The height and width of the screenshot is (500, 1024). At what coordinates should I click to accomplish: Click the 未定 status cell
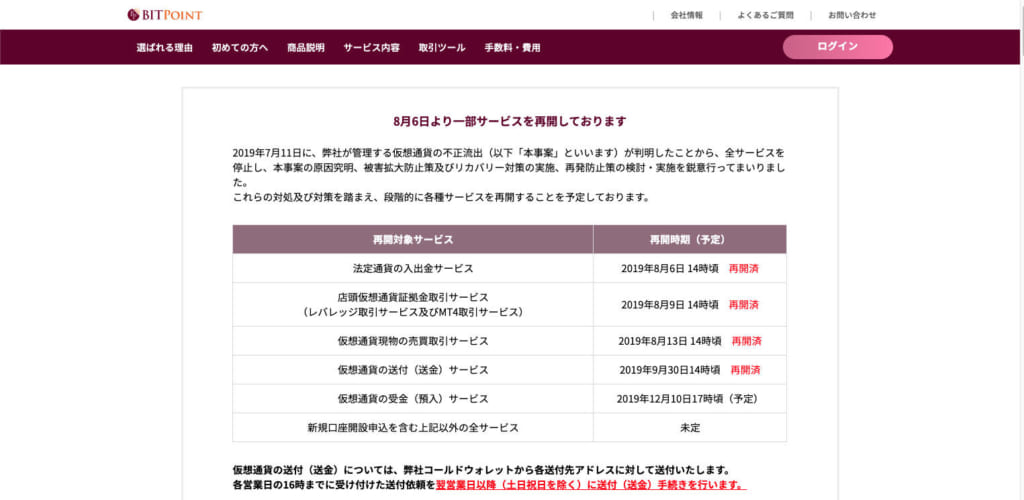pyautogui.click(x=689, y=427)
